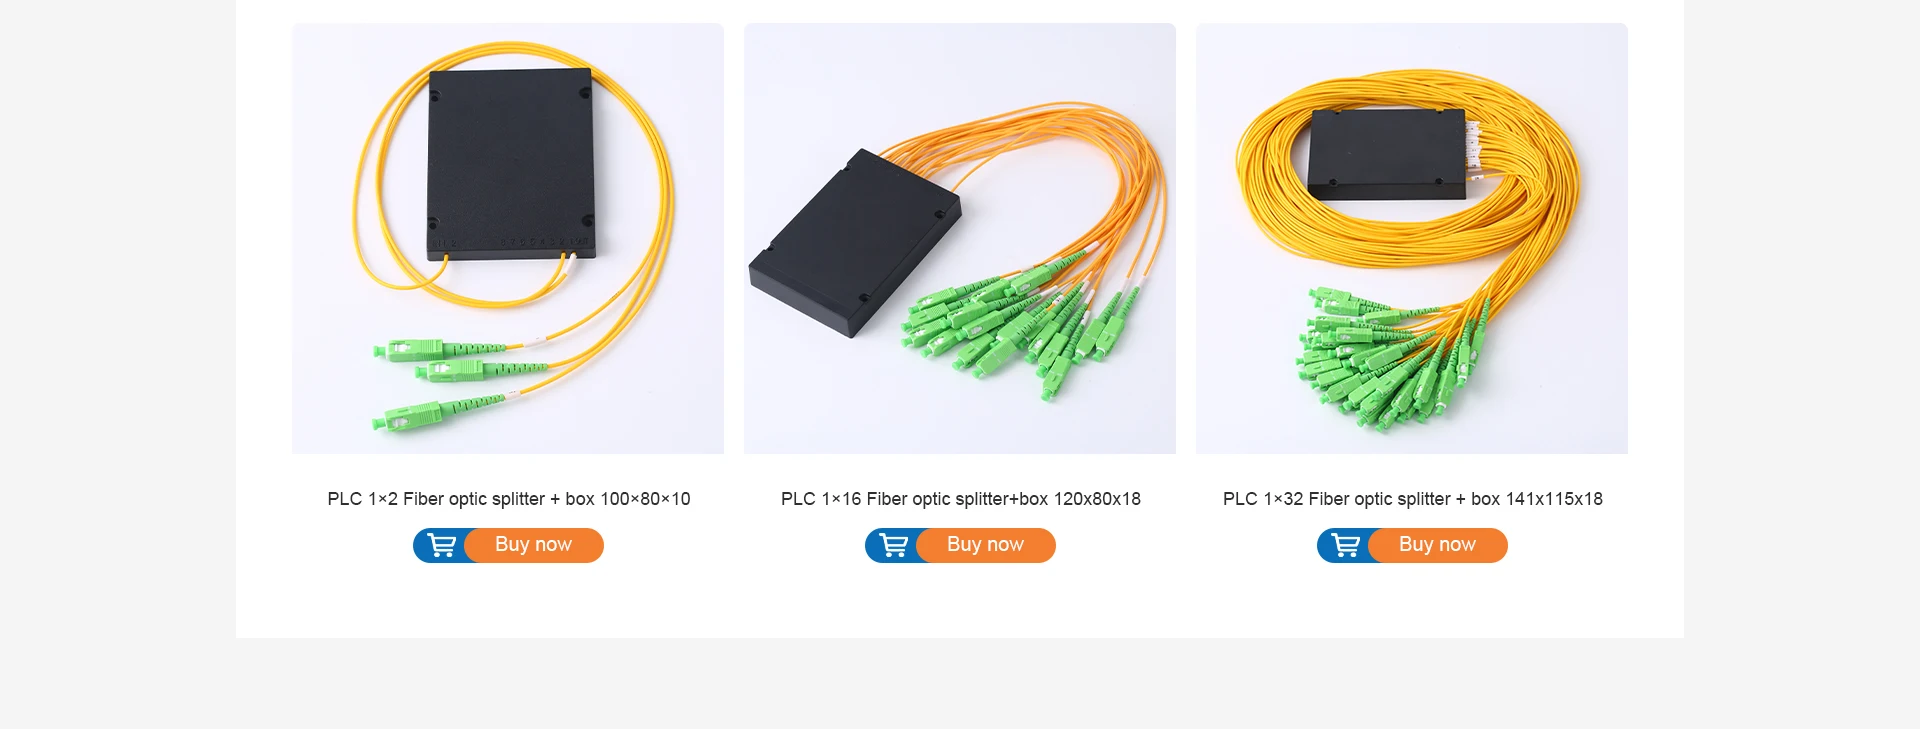Click black box in 1×16 splitter photo

(x=855, y=244)
